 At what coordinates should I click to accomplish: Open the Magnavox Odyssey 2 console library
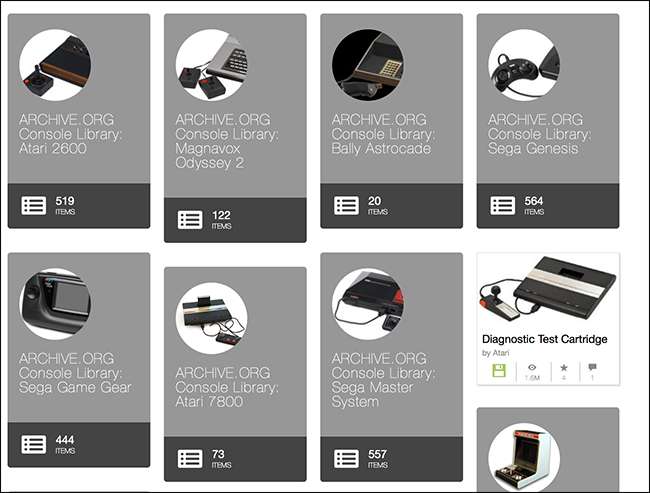click(227, 141)
